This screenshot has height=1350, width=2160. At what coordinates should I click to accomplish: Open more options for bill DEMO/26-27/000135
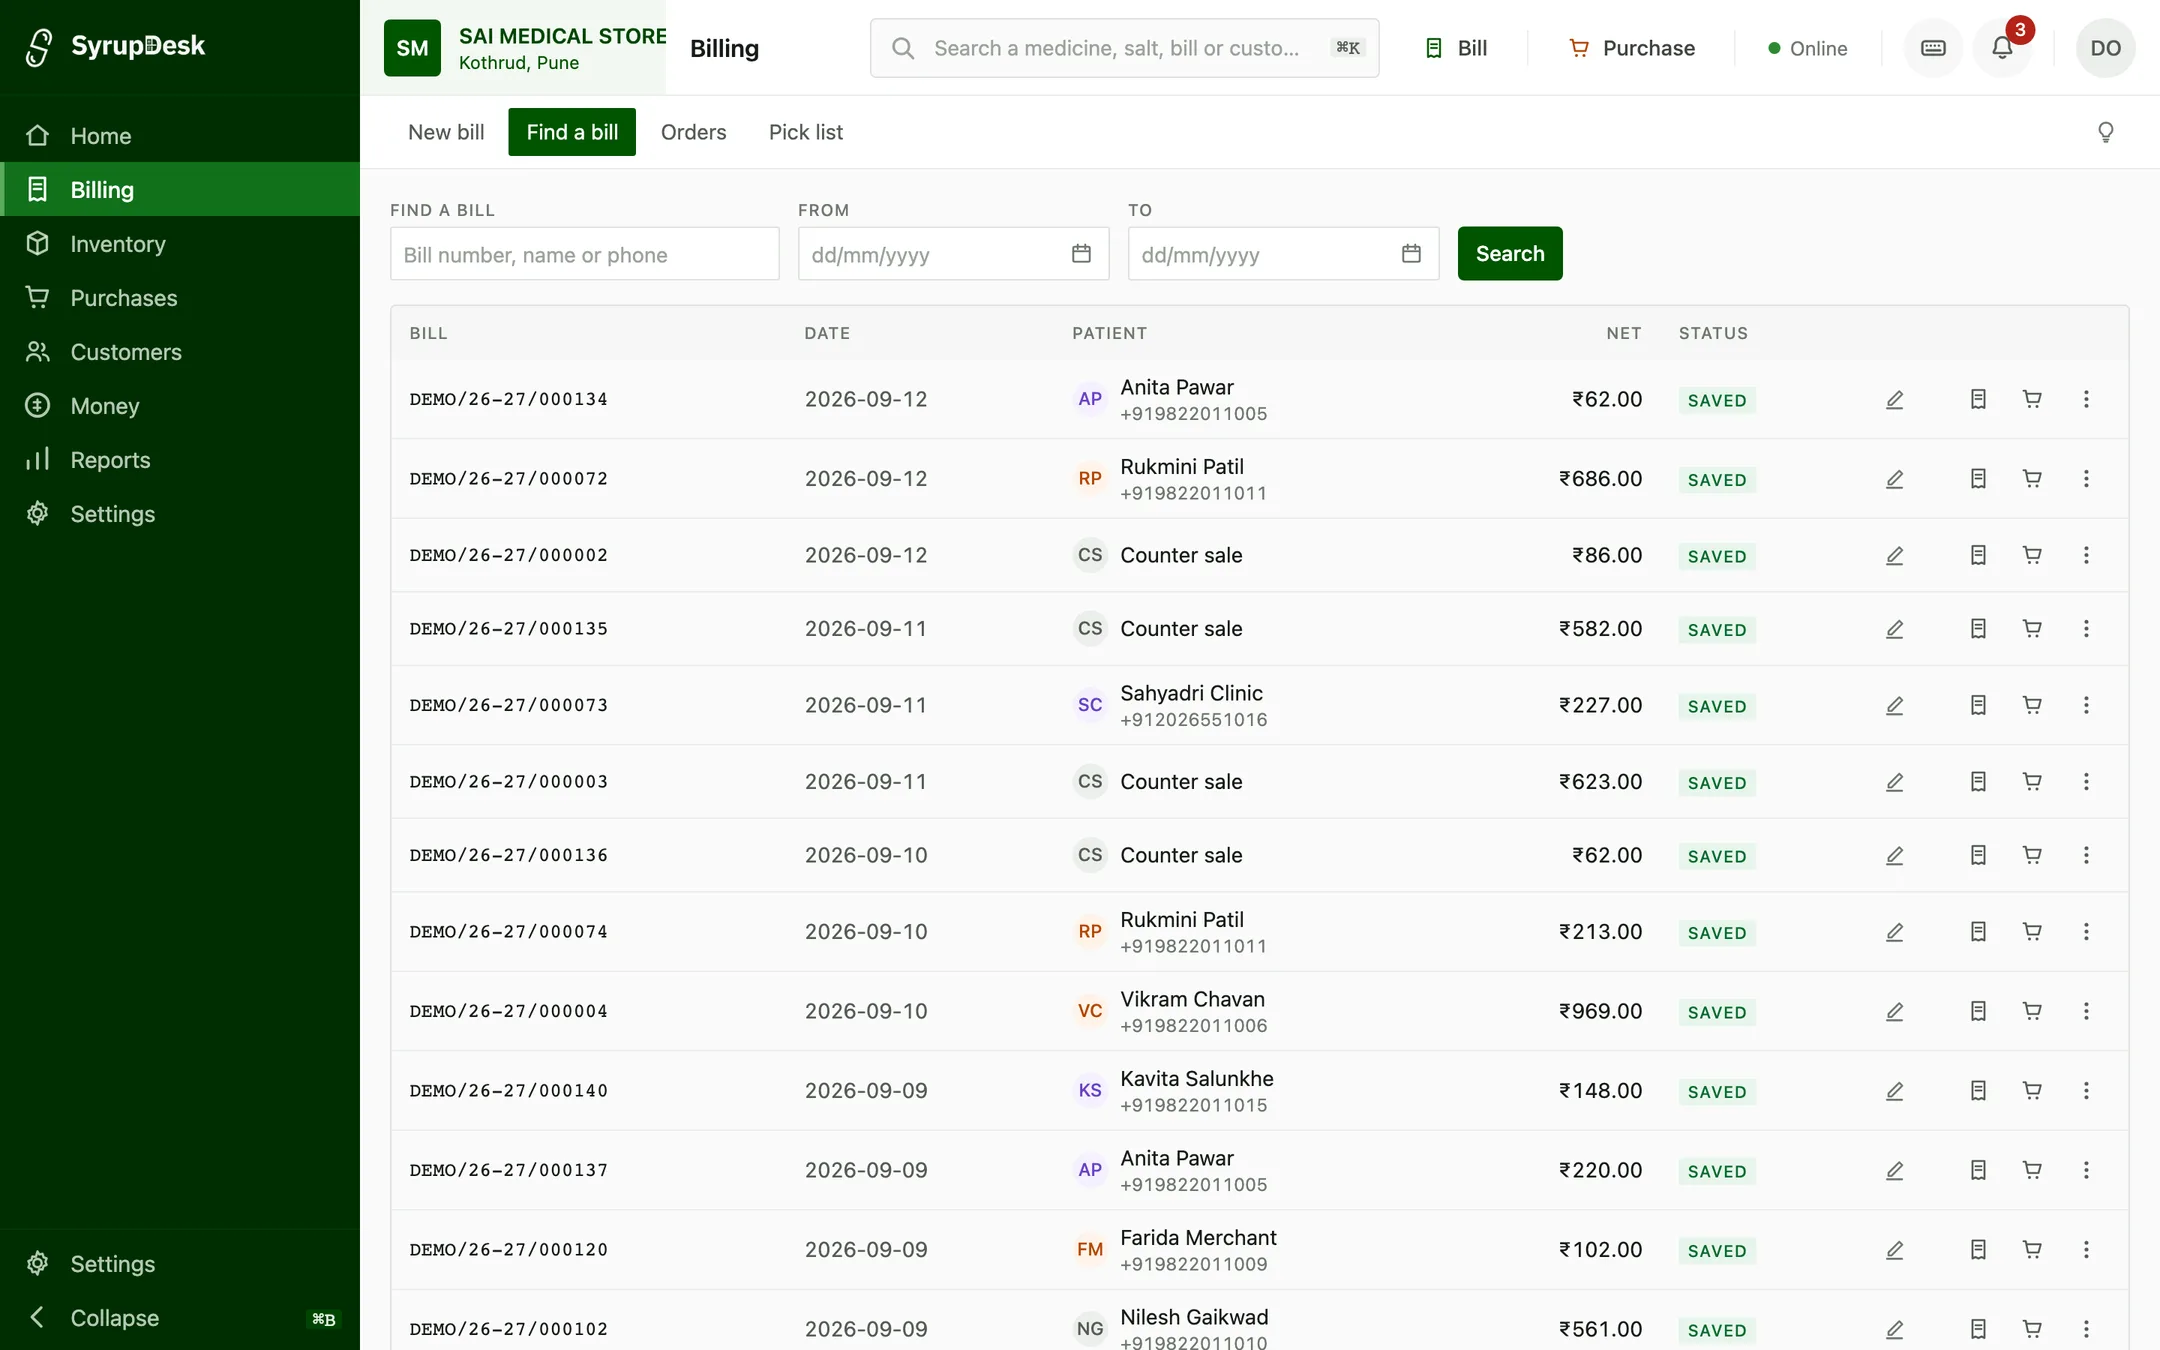click(2086, 629)
